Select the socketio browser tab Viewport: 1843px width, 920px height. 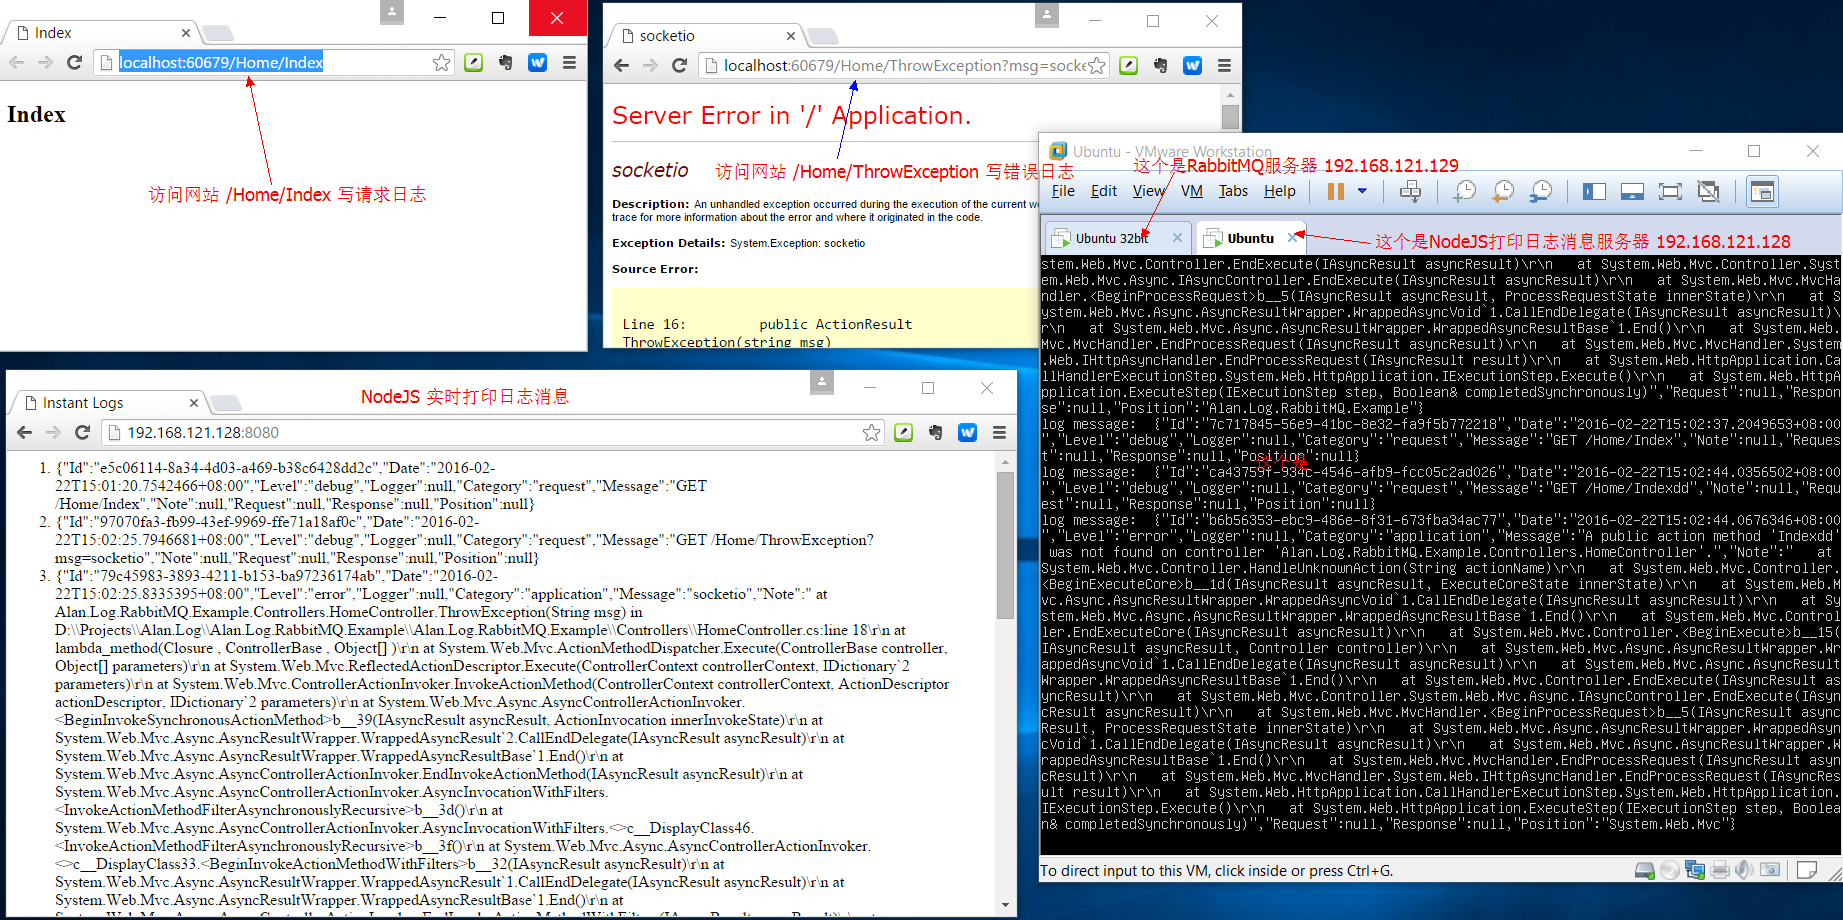[705, 36]
